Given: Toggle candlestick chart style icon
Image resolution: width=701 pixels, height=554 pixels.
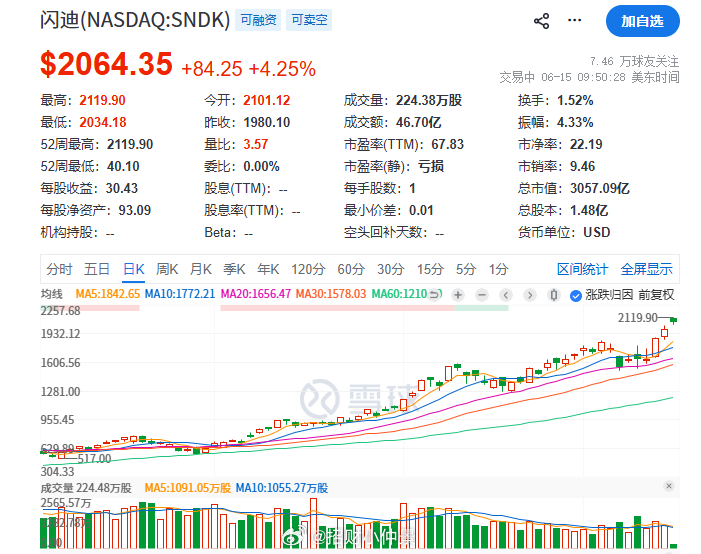Looking at the screenshot, I should 553,295.
